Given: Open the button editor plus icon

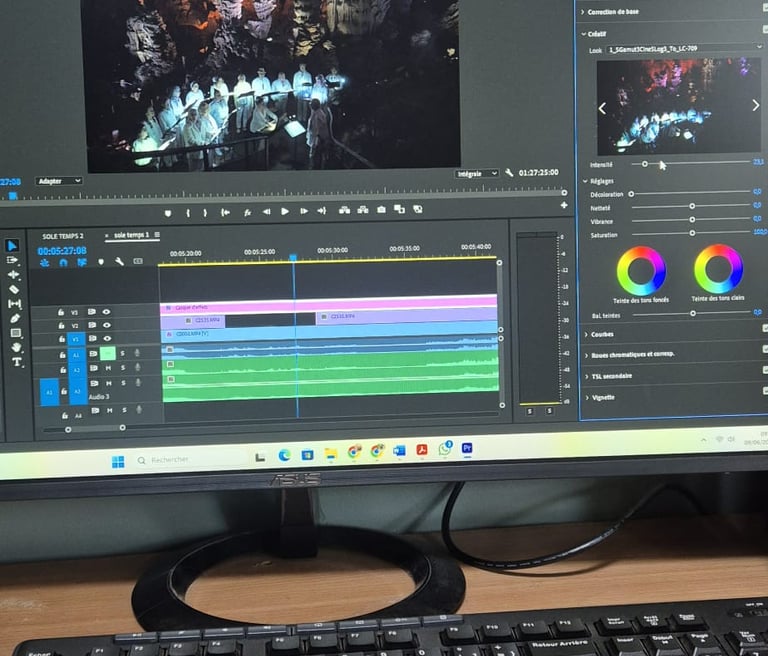Looking at the screenshot, I should pos(564,205).
